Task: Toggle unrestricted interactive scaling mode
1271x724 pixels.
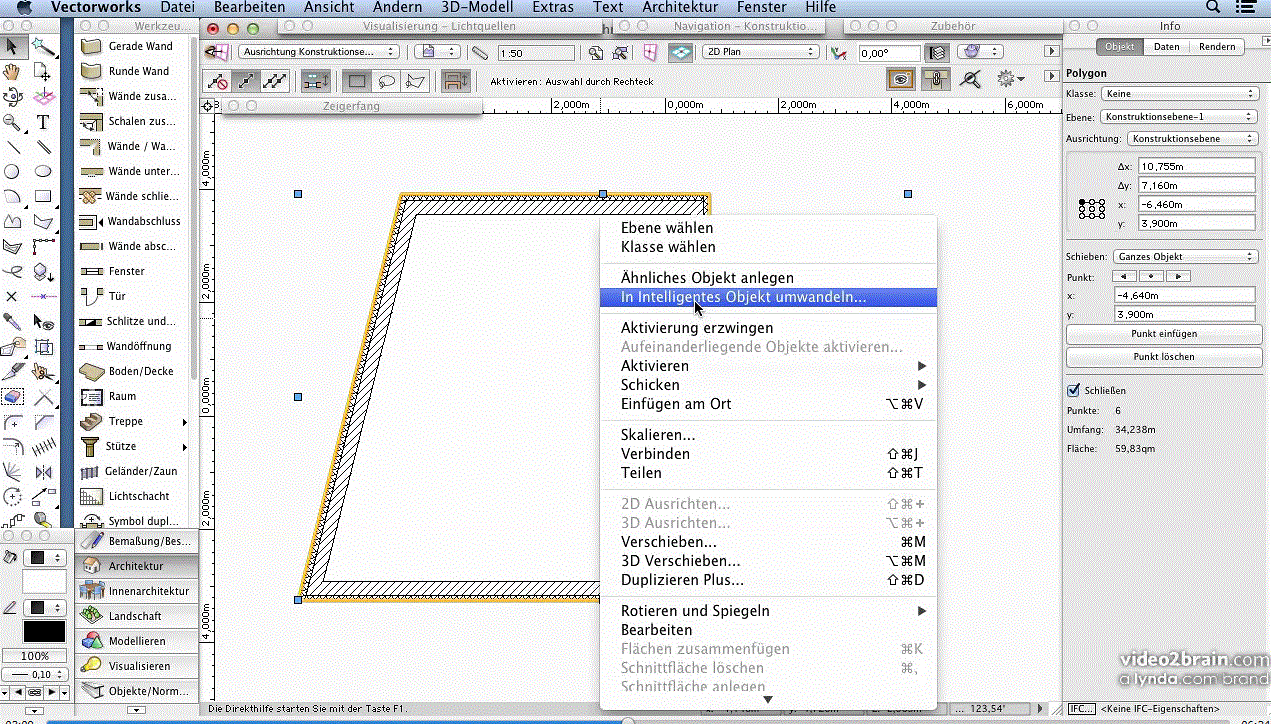Action: click(x=275, y=80)
